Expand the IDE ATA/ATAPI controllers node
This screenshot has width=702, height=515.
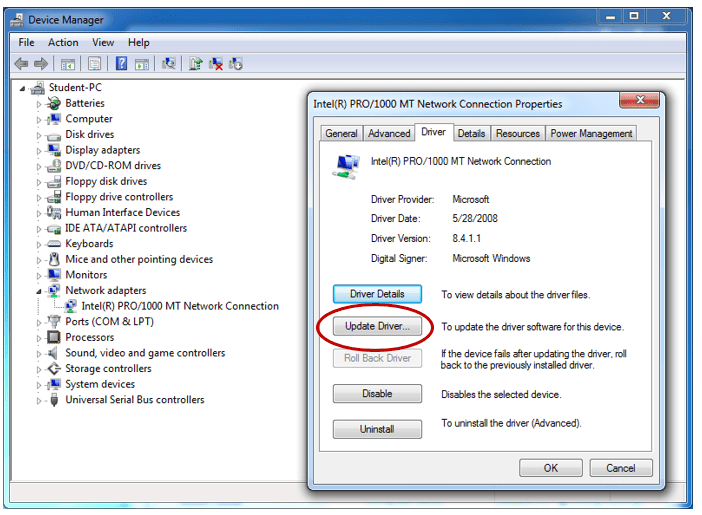[x=39, y=229]
